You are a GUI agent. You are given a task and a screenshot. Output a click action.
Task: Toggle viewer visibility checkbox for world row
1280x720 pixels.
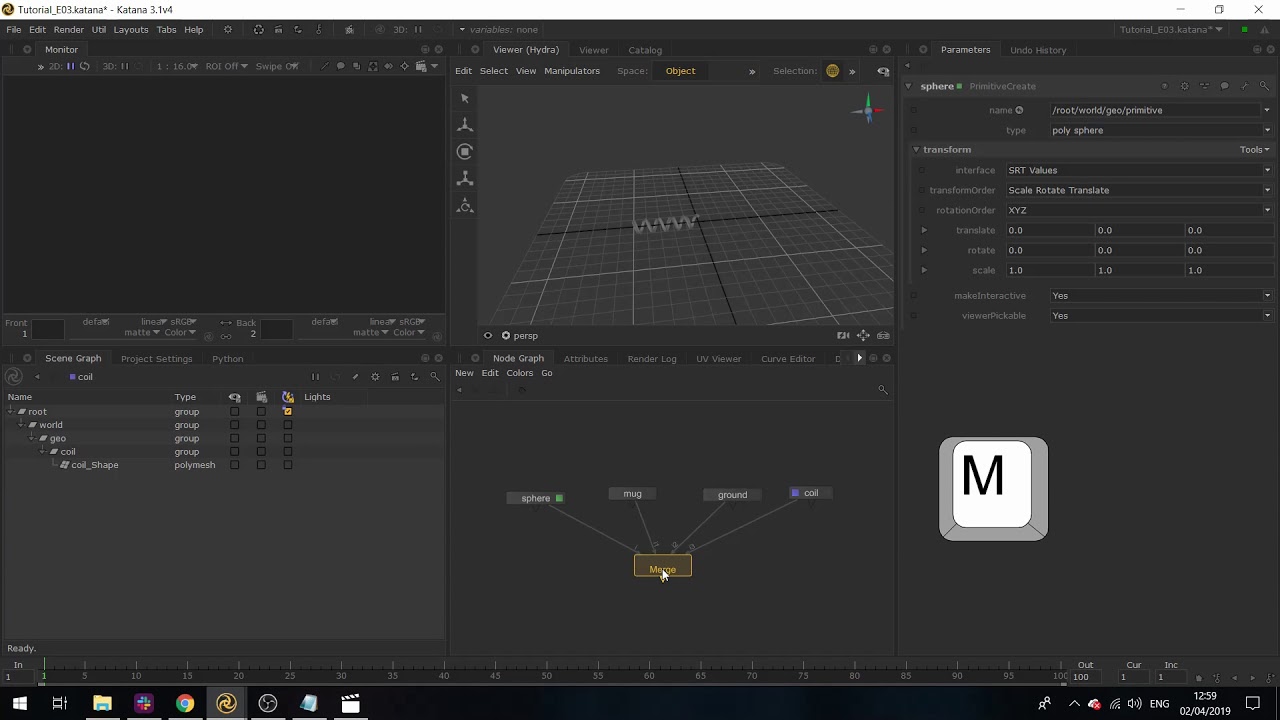click(x=235, y=425)
